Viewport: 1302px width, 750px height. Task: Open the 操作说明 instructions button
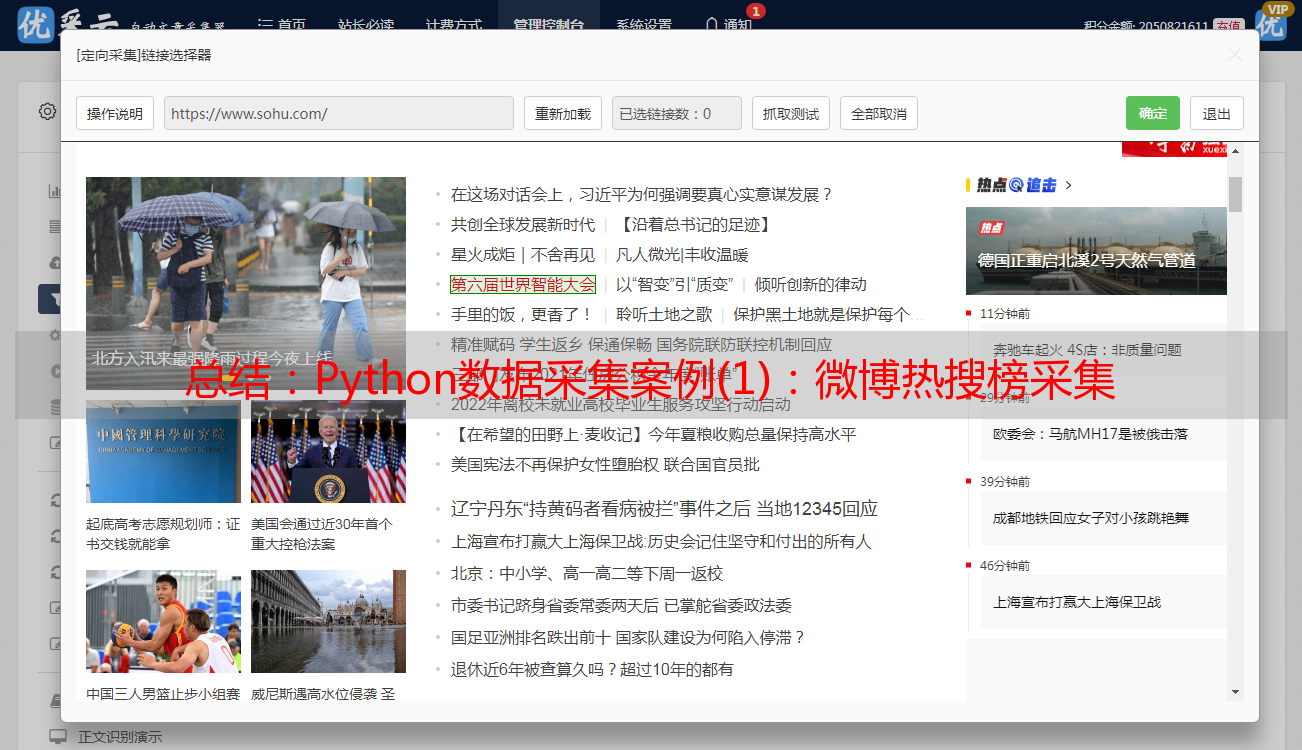[115, 113]
